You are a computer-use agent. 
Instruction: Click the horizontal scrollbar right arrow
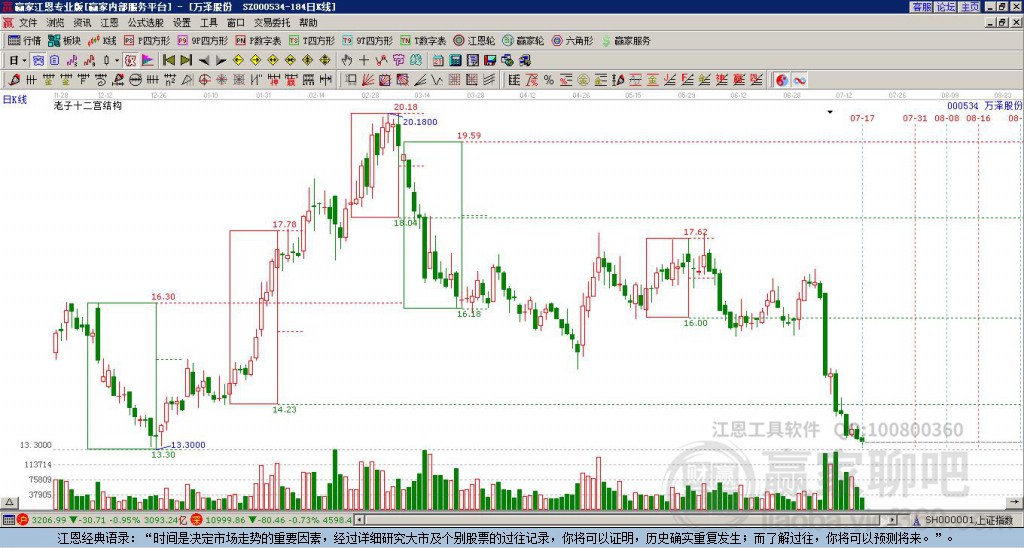click(x=892, y=520)
